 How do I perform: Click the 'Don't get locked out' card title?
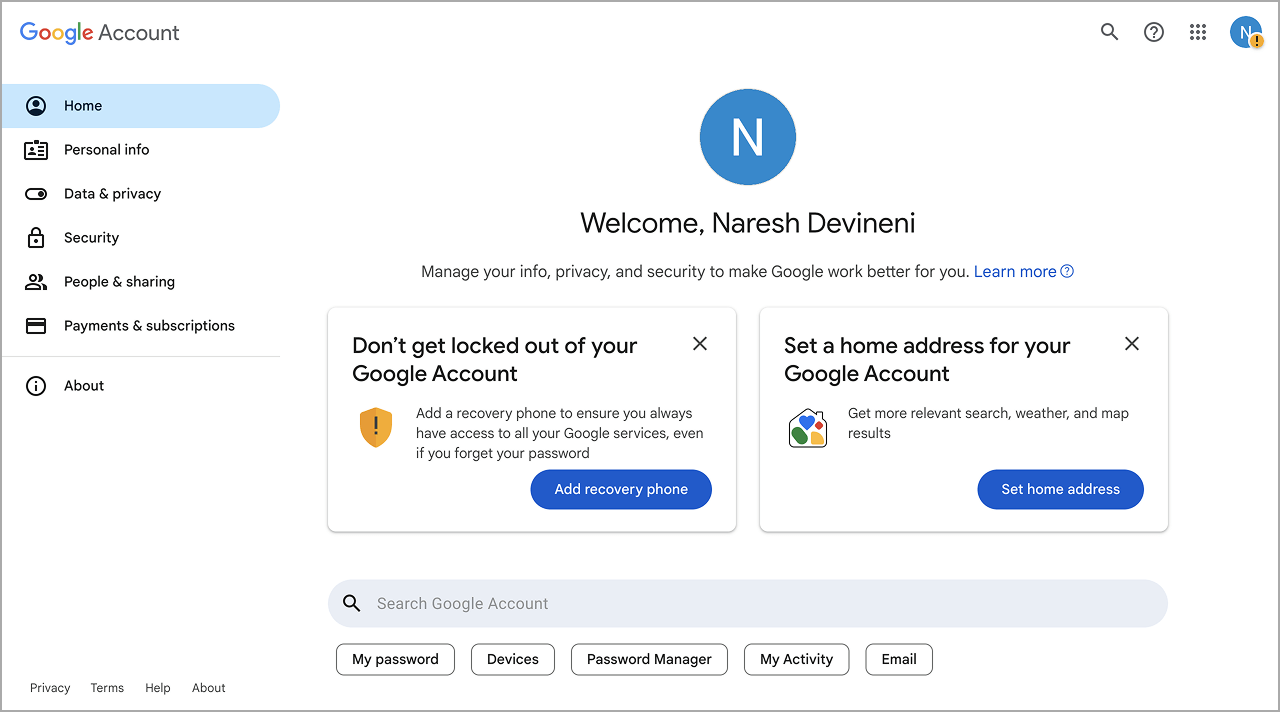click(x=495, y=360)
